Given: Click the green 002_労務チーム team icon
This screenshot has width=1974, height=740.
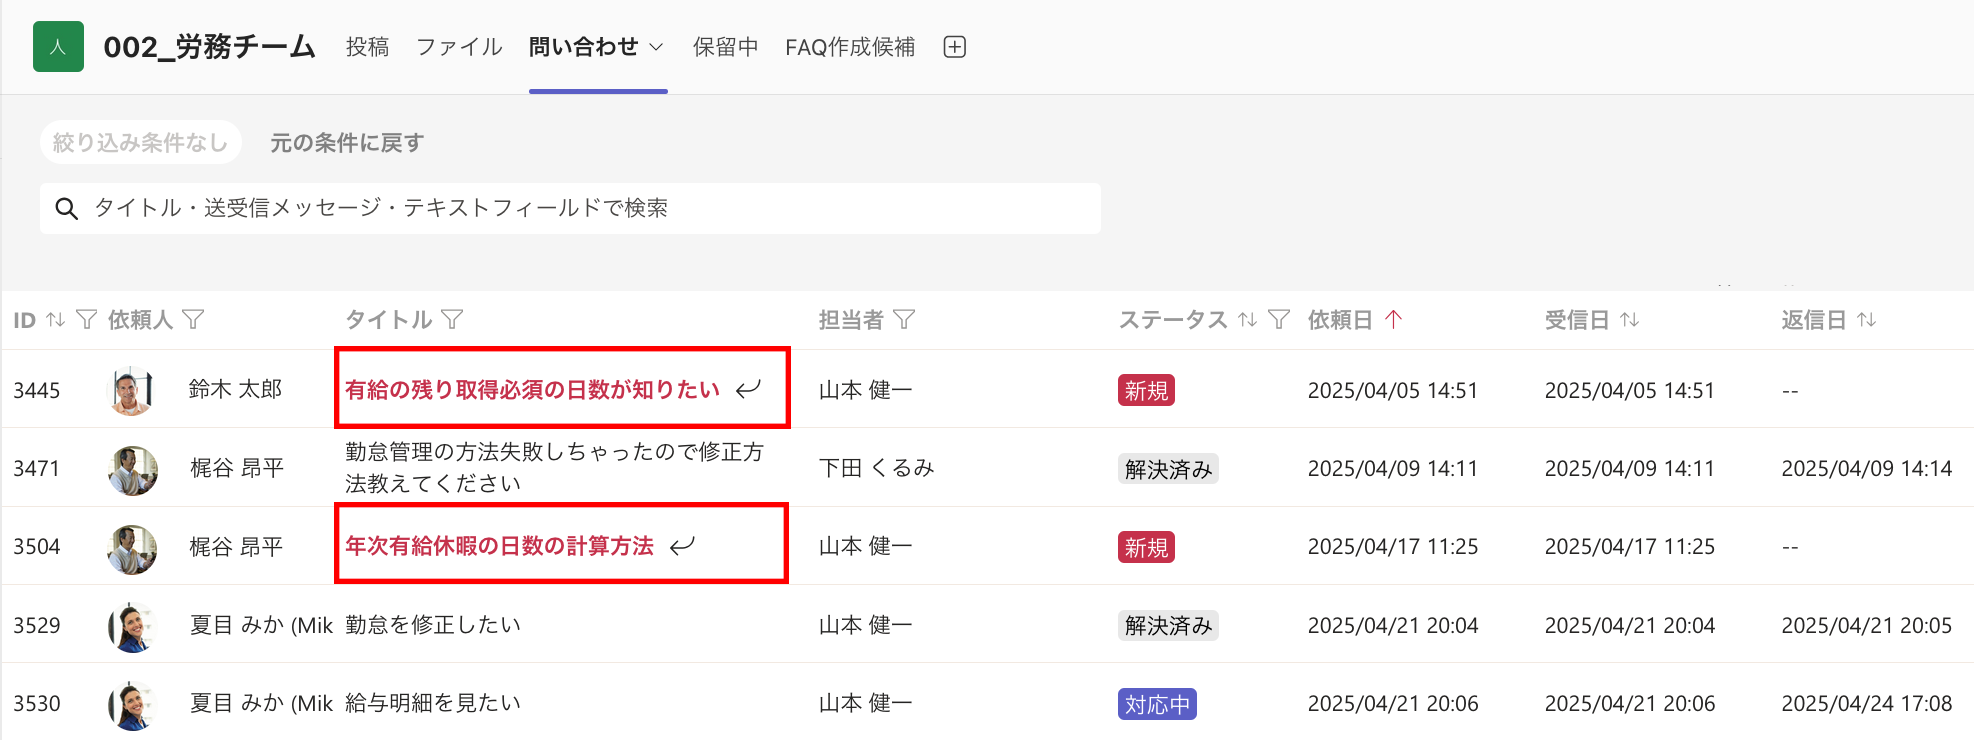Looking at the screenshot, I should click(x=58, y=47).
